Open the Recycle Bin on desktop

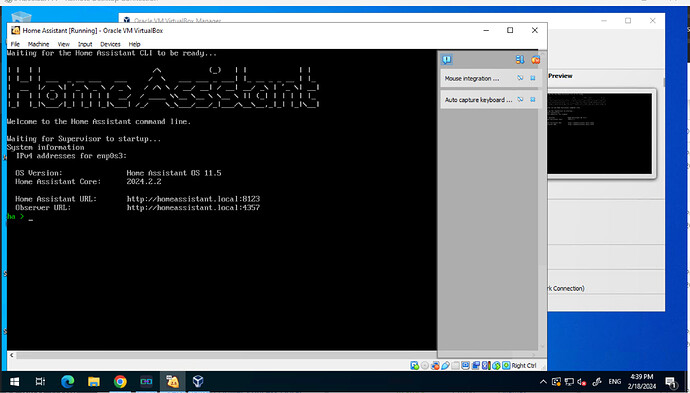[21, 18]
